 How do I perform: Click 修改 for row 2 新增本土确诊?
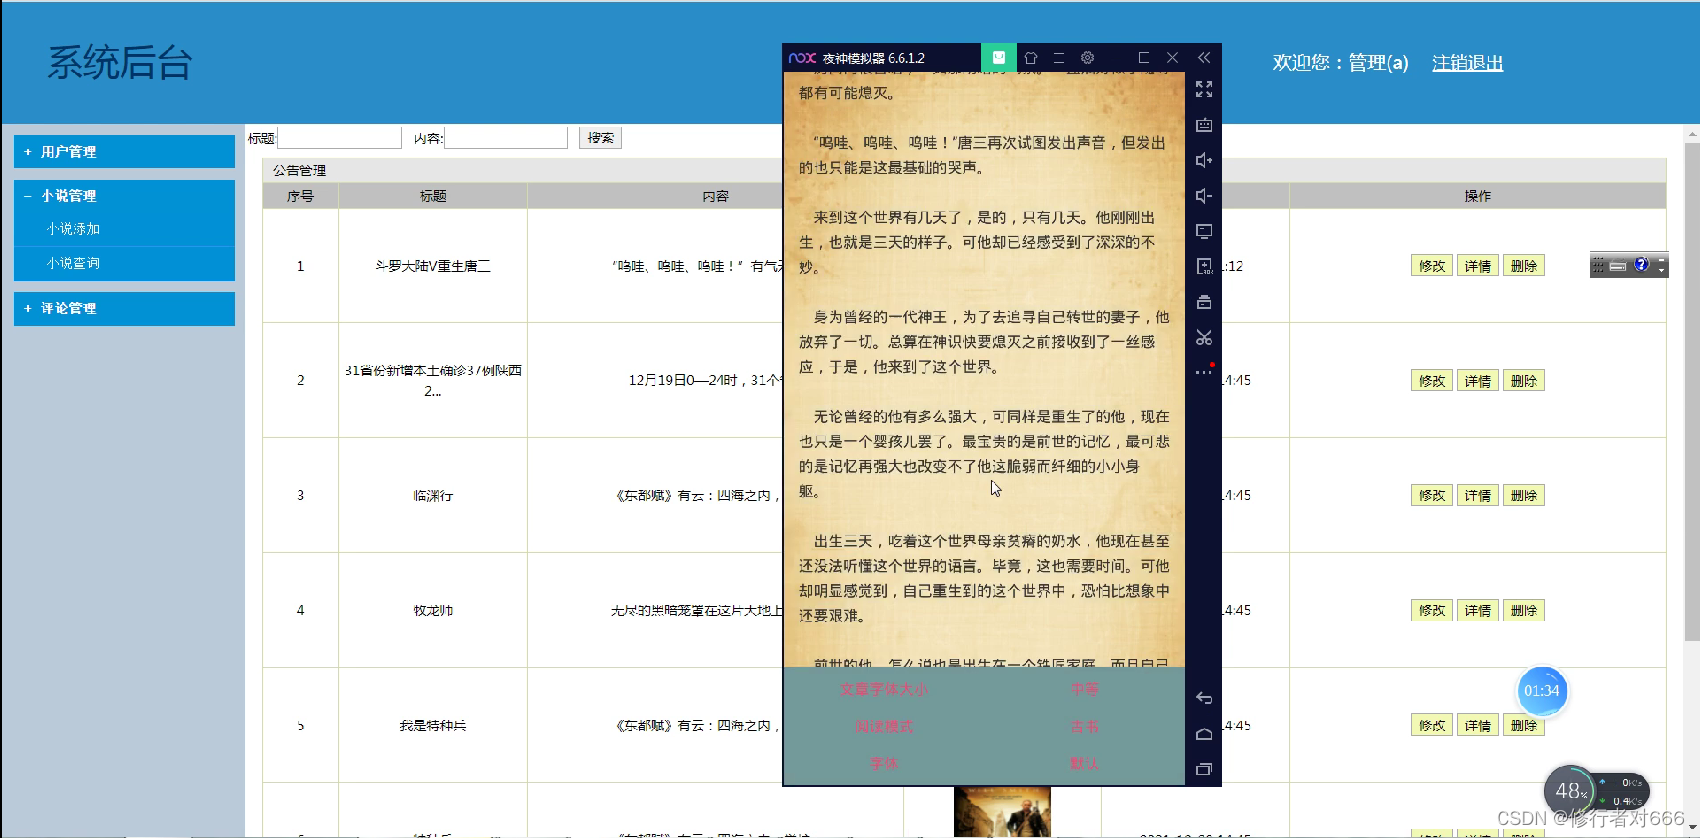(x=1432, y=381)
